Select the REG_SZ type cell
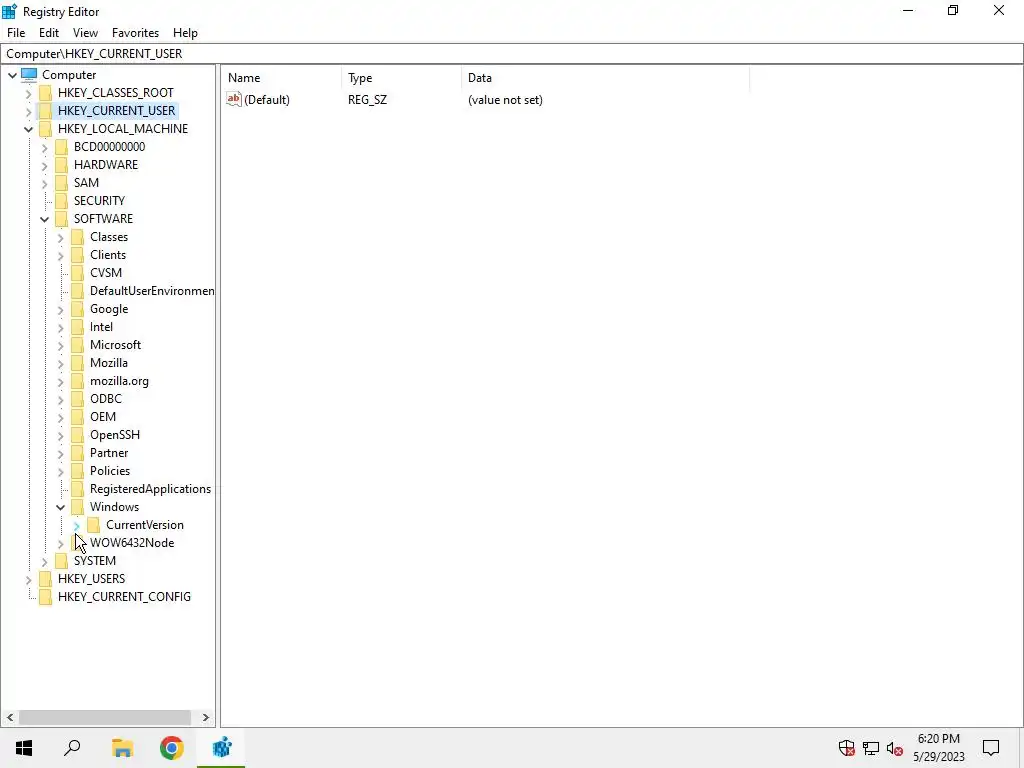This screenshot has width=1024, height=768. coord(367,100)
